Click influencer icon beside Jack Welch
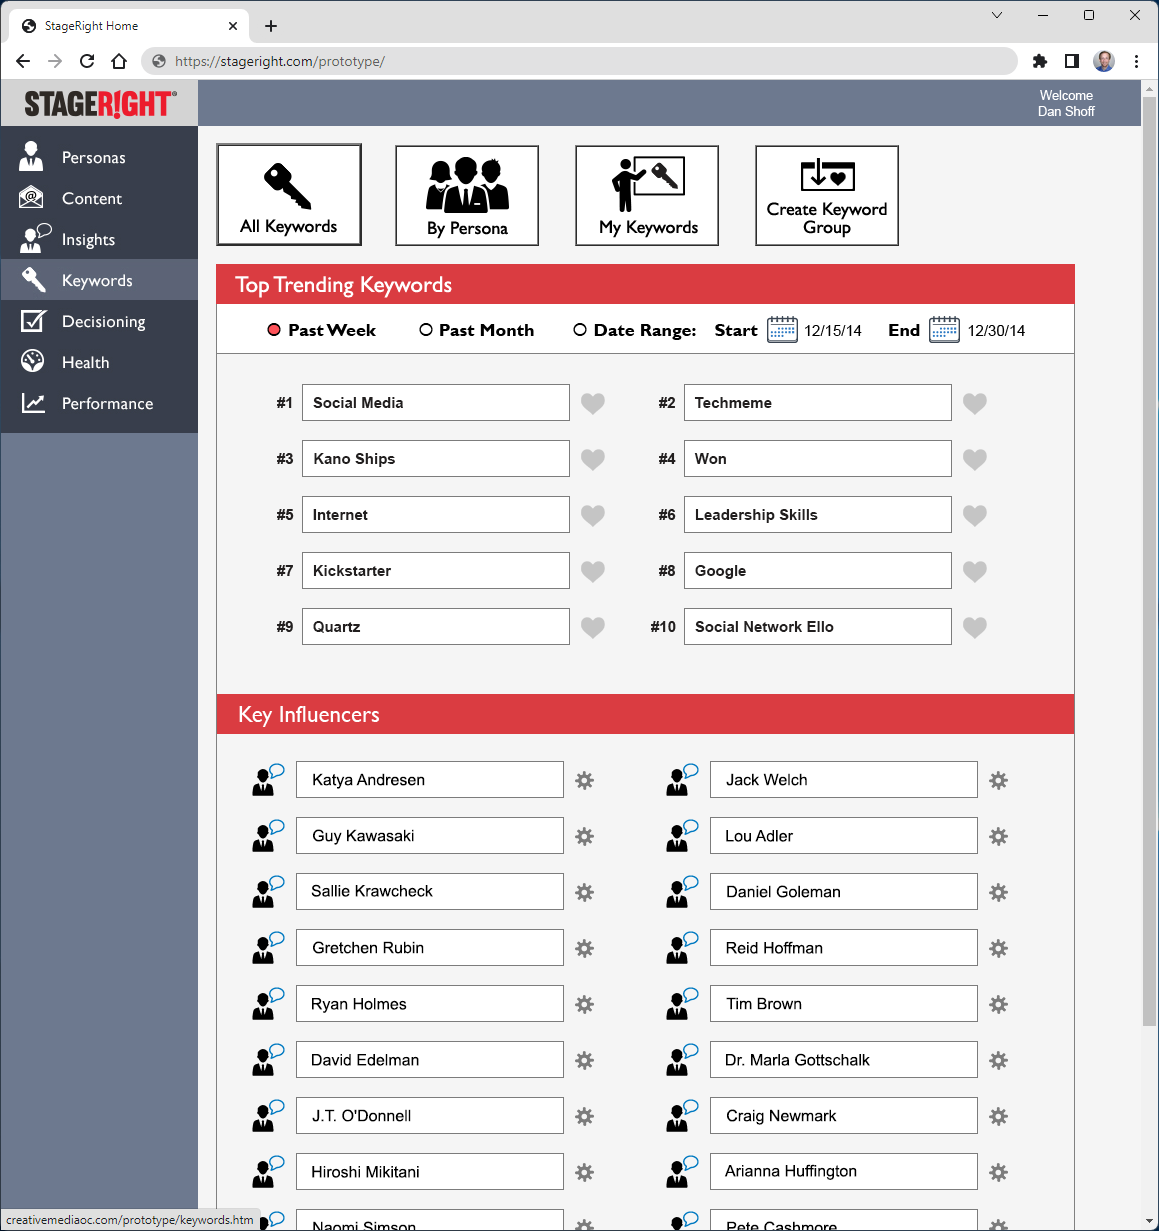1159x1231 pixels. click(682, 780)
